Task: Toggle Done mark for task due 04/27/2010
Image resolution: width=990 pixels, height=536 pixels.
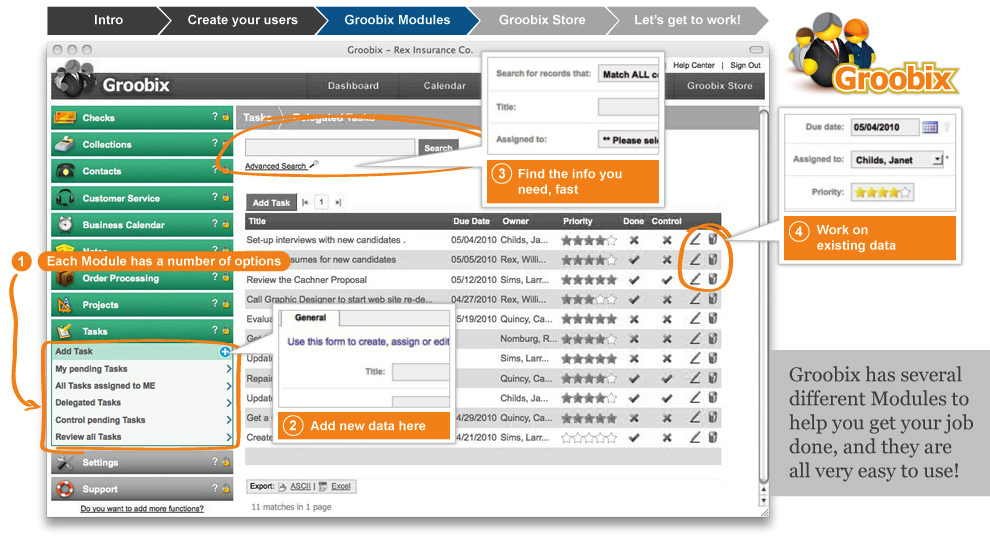Action: click(634, 299)
